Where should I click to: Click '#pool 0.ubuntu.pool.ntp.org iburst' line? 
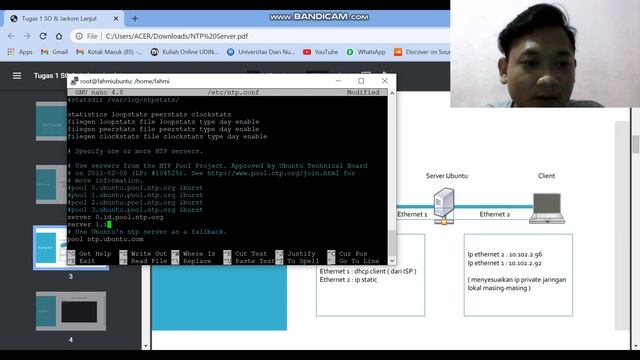(x=135, y=188)
